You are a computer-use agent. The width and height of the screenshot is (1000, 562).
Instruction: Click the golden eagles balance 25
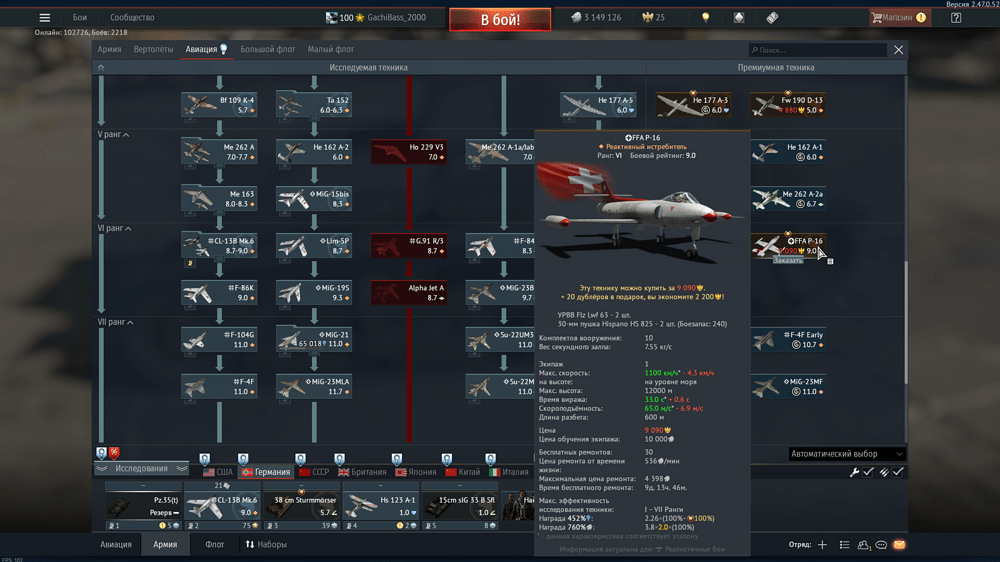pyautogui.click(x=654, y=18)
